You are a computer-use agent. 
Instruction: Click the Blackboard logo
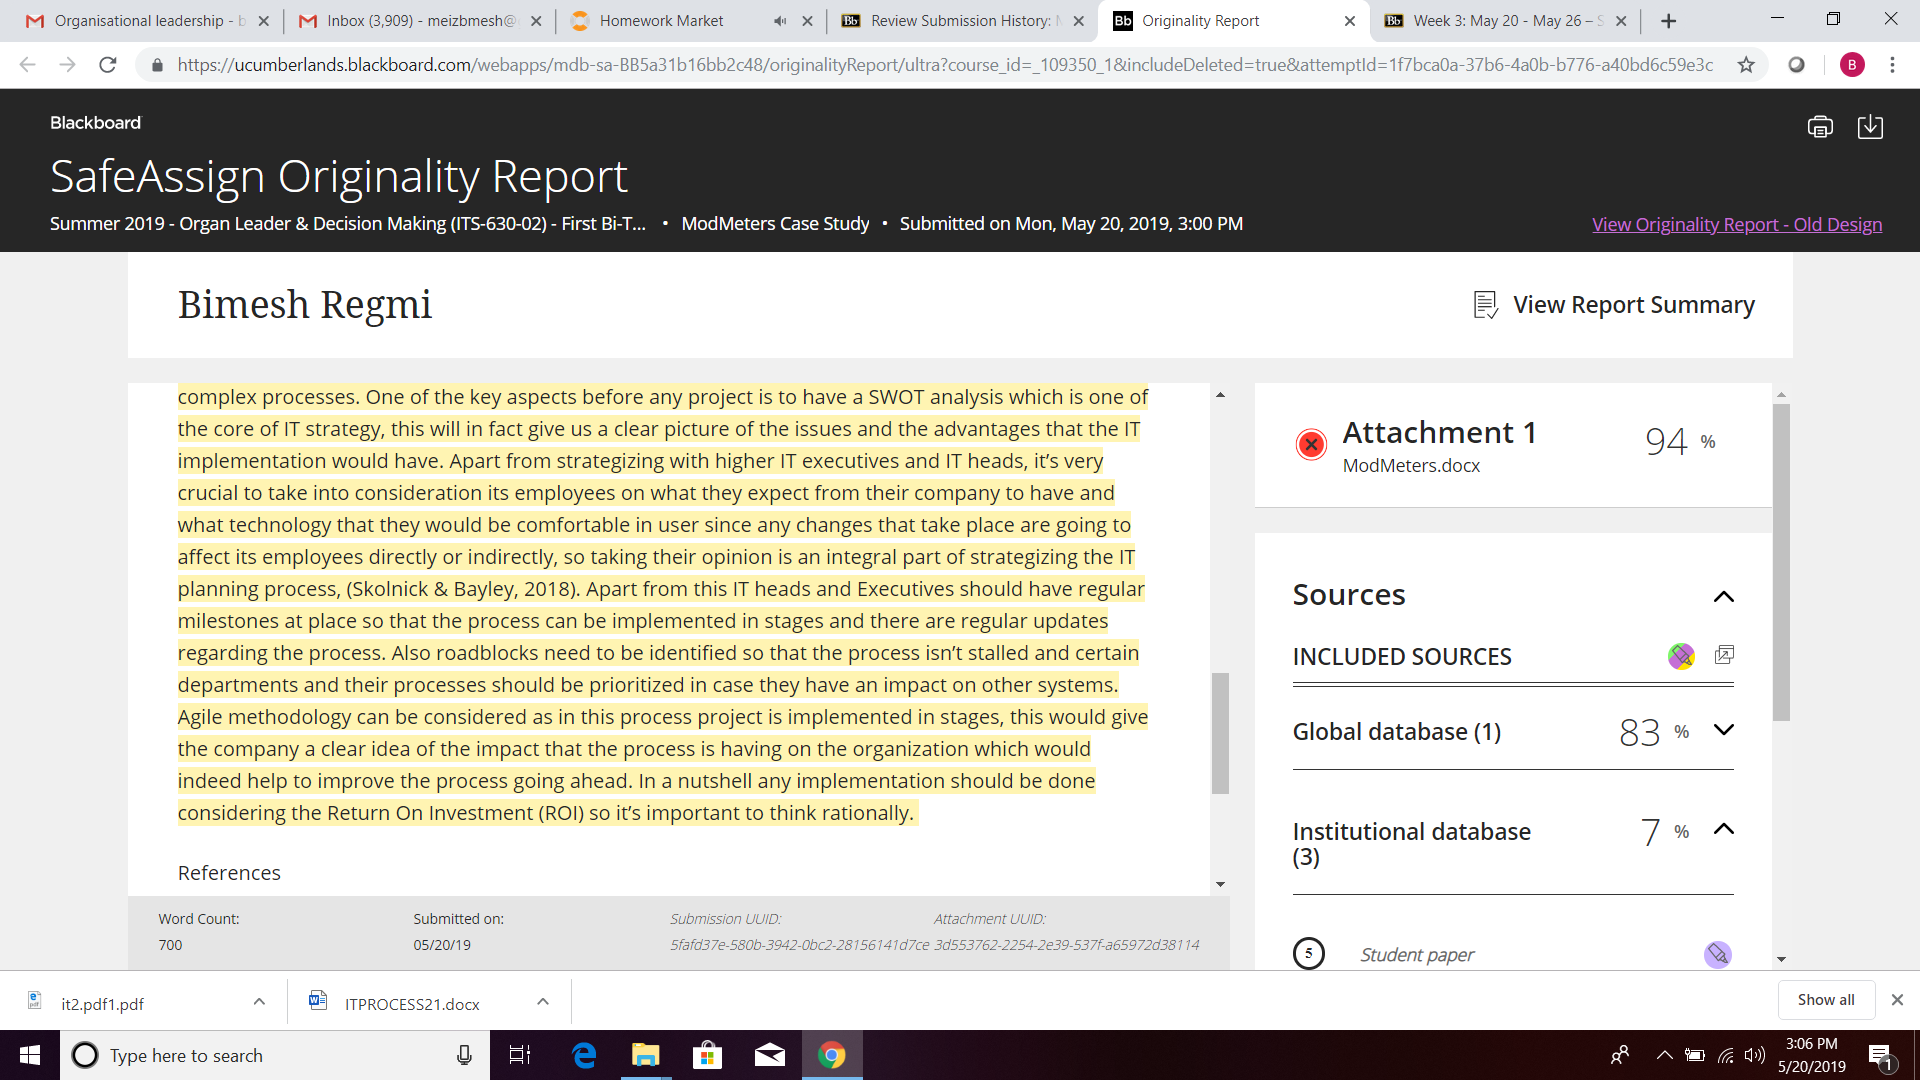(x=96, y=123)
